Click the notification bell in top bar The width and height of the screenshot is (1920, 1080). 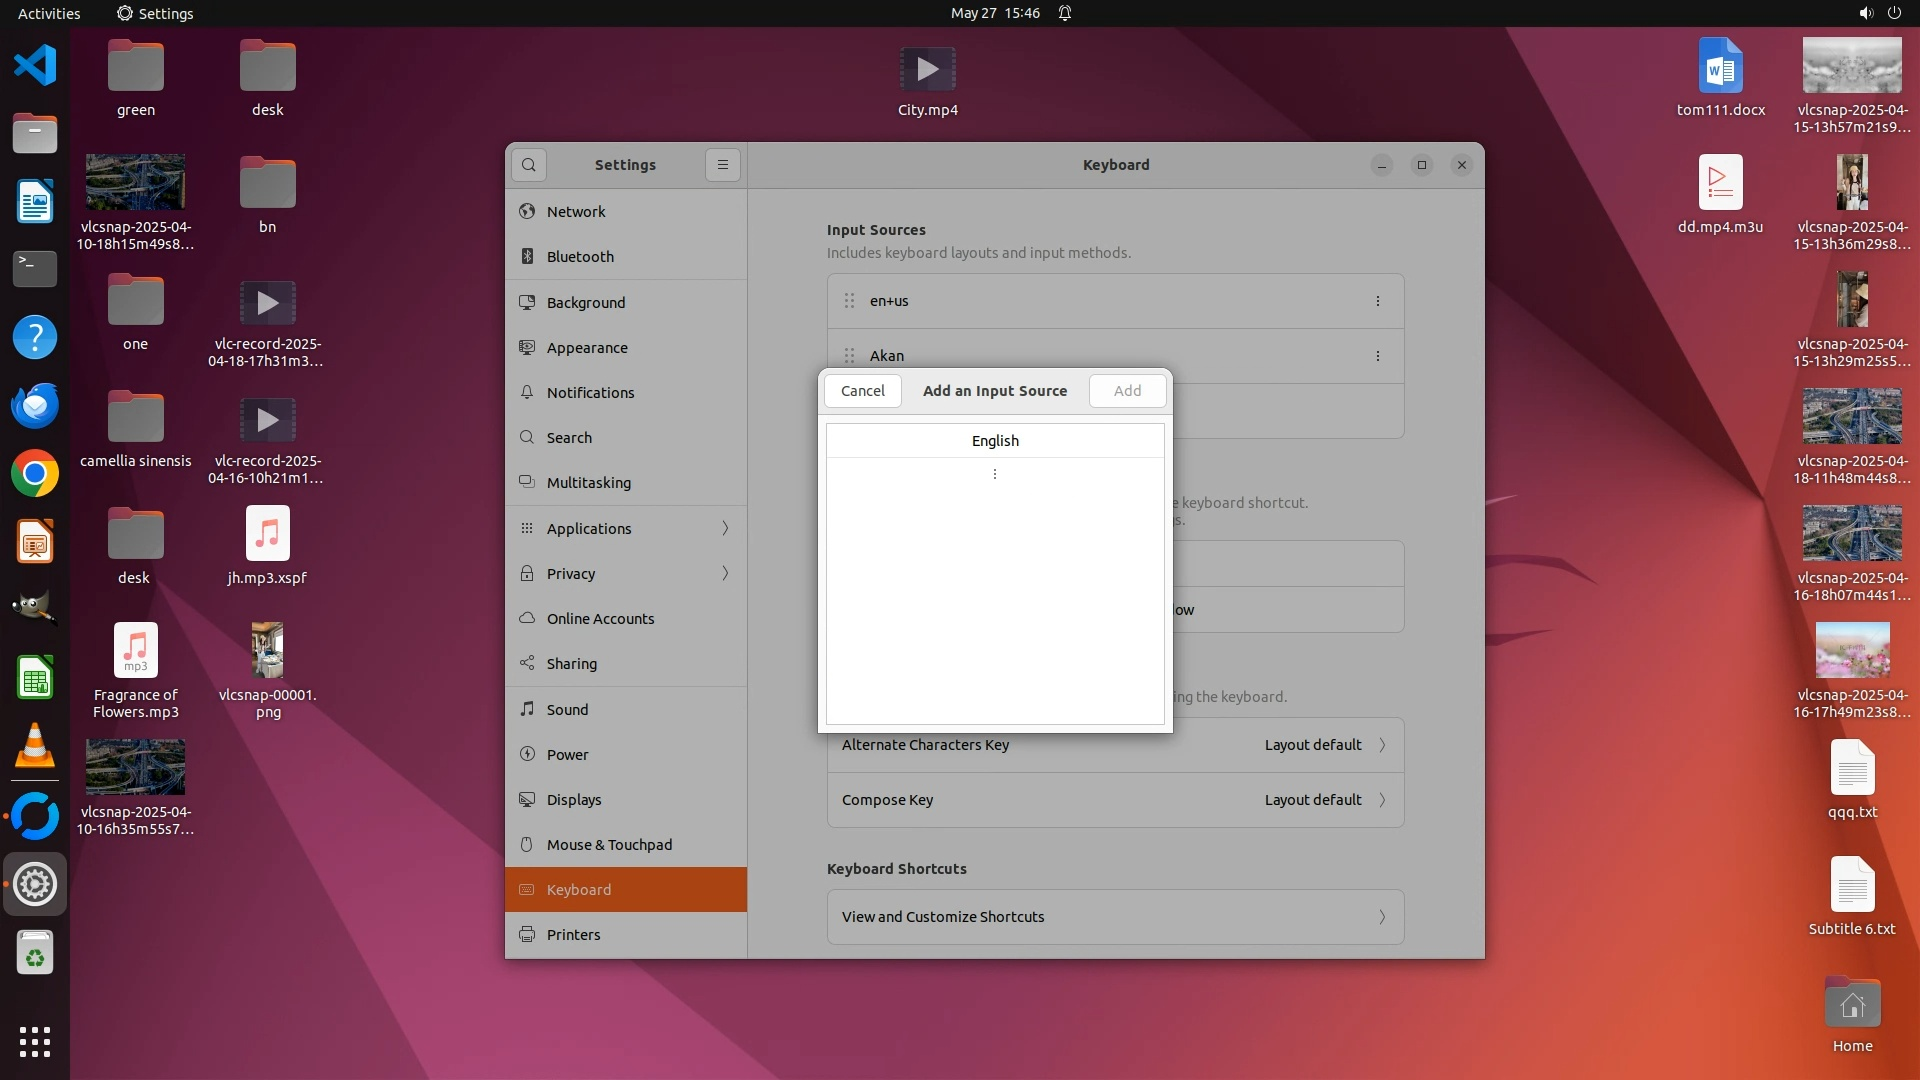click(x=1065, y=13)
